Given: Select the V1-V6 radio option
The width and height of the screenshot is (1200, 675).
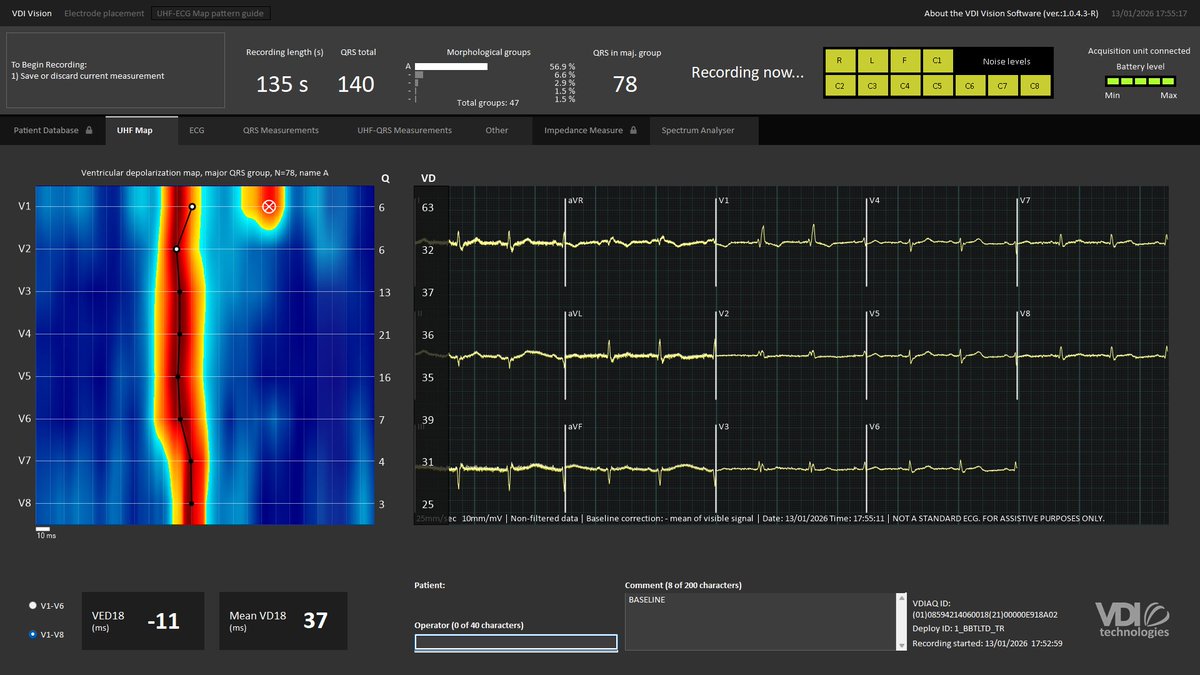Looking at the screenshot, I should coord(33,606).
